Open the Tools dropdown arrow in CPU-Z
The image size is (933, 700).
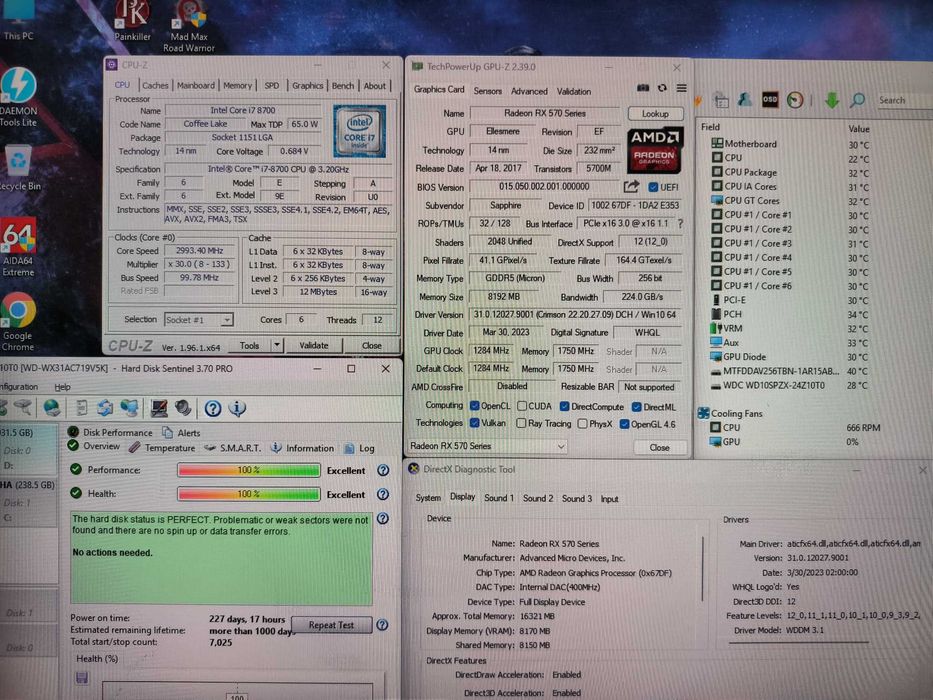pyautogui.click(x=277, y=345)
